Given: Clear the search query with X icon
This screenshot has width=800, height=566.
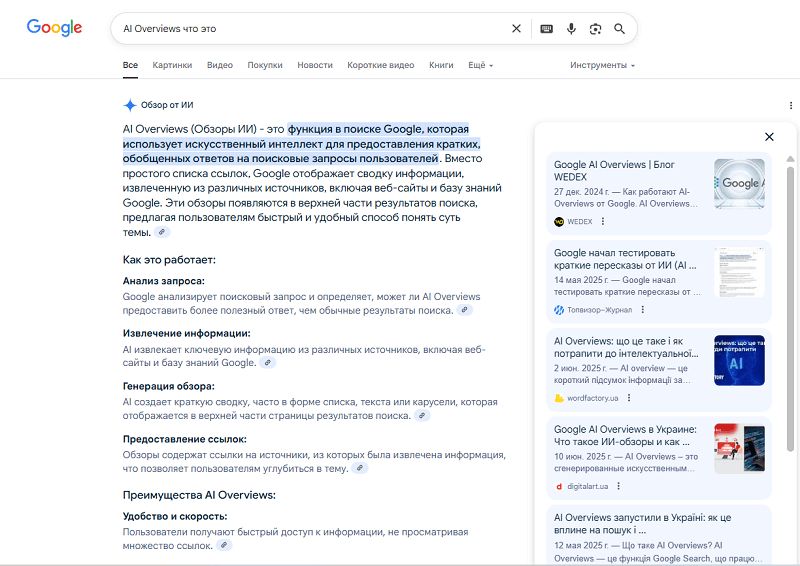Looking at the screenshot, I should 516,29.
